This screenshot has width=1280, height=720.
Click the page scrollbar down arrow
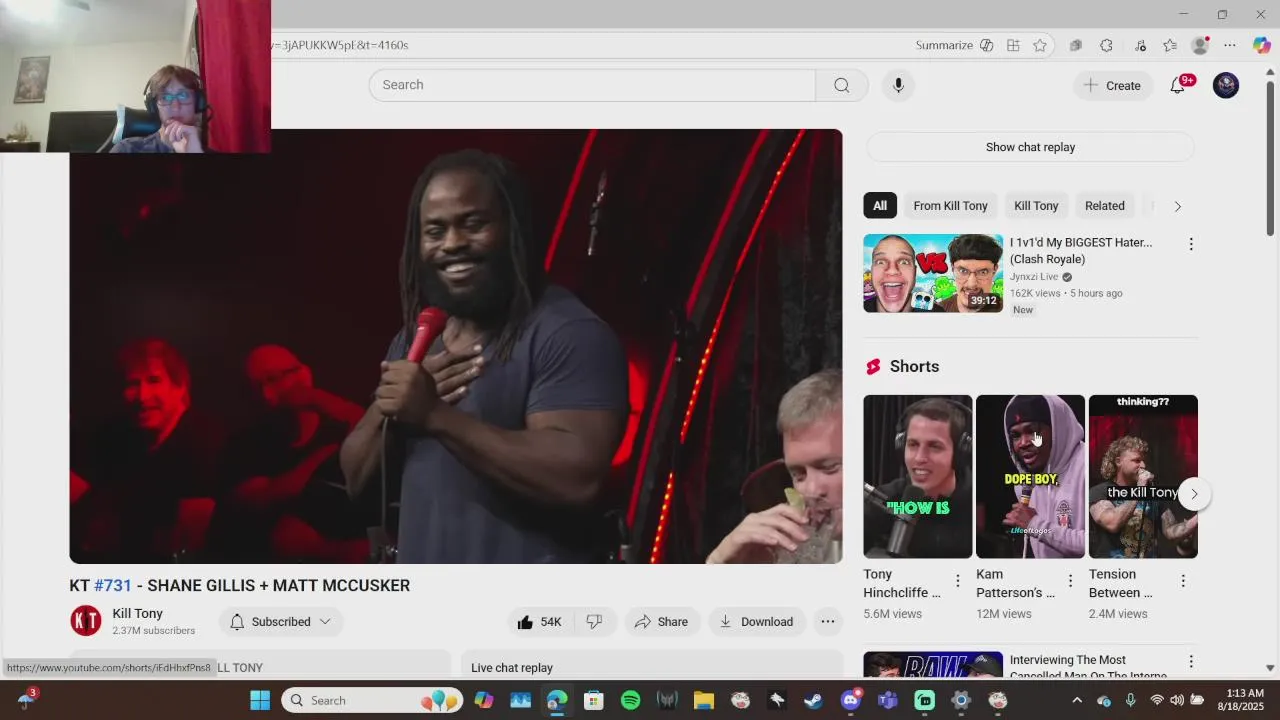pyautogui.click(x=1271, y=668)
